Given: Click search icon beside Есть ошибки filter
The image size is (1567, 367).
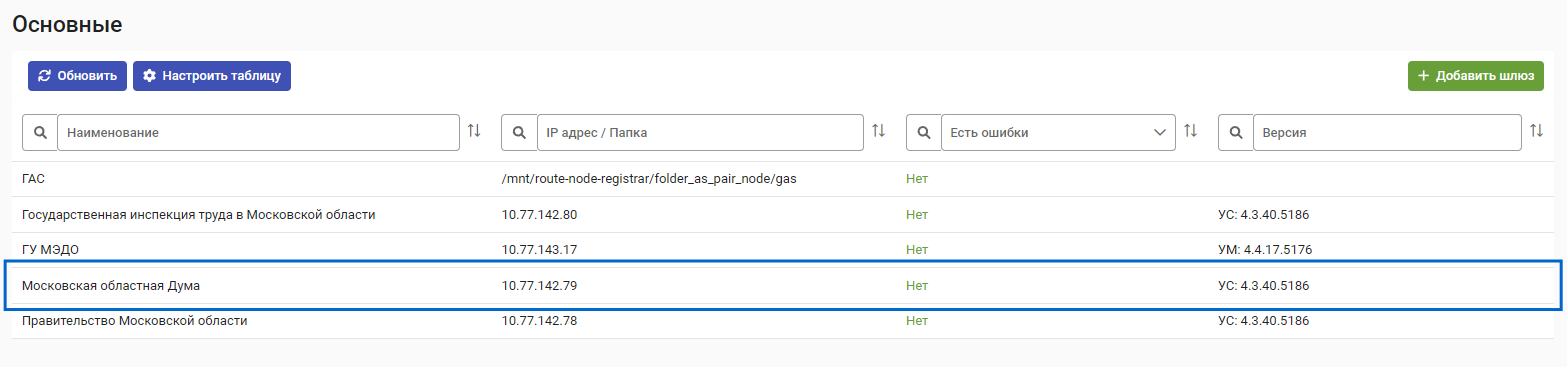Looking at the screenshot, I should (924, 132).
